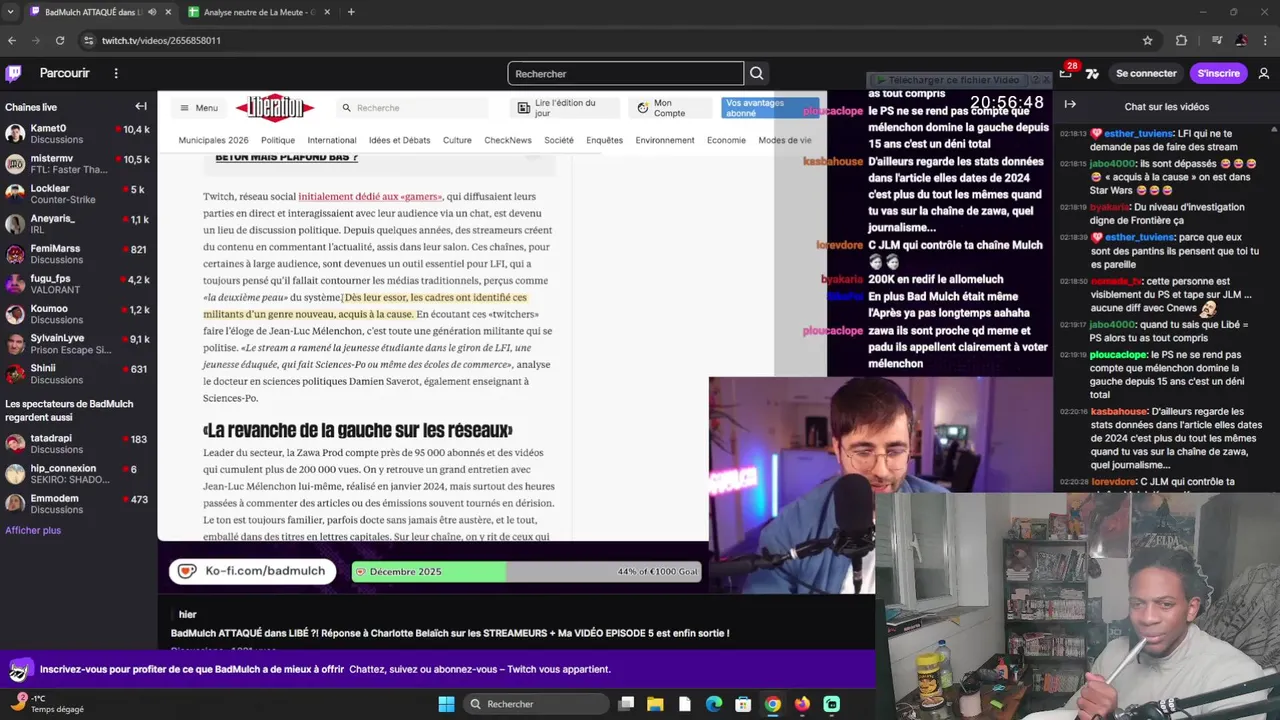Open Firefox from the taskbar
Image resolution: width=1280 pixels, height=720 pixels.
coord(802,704)
